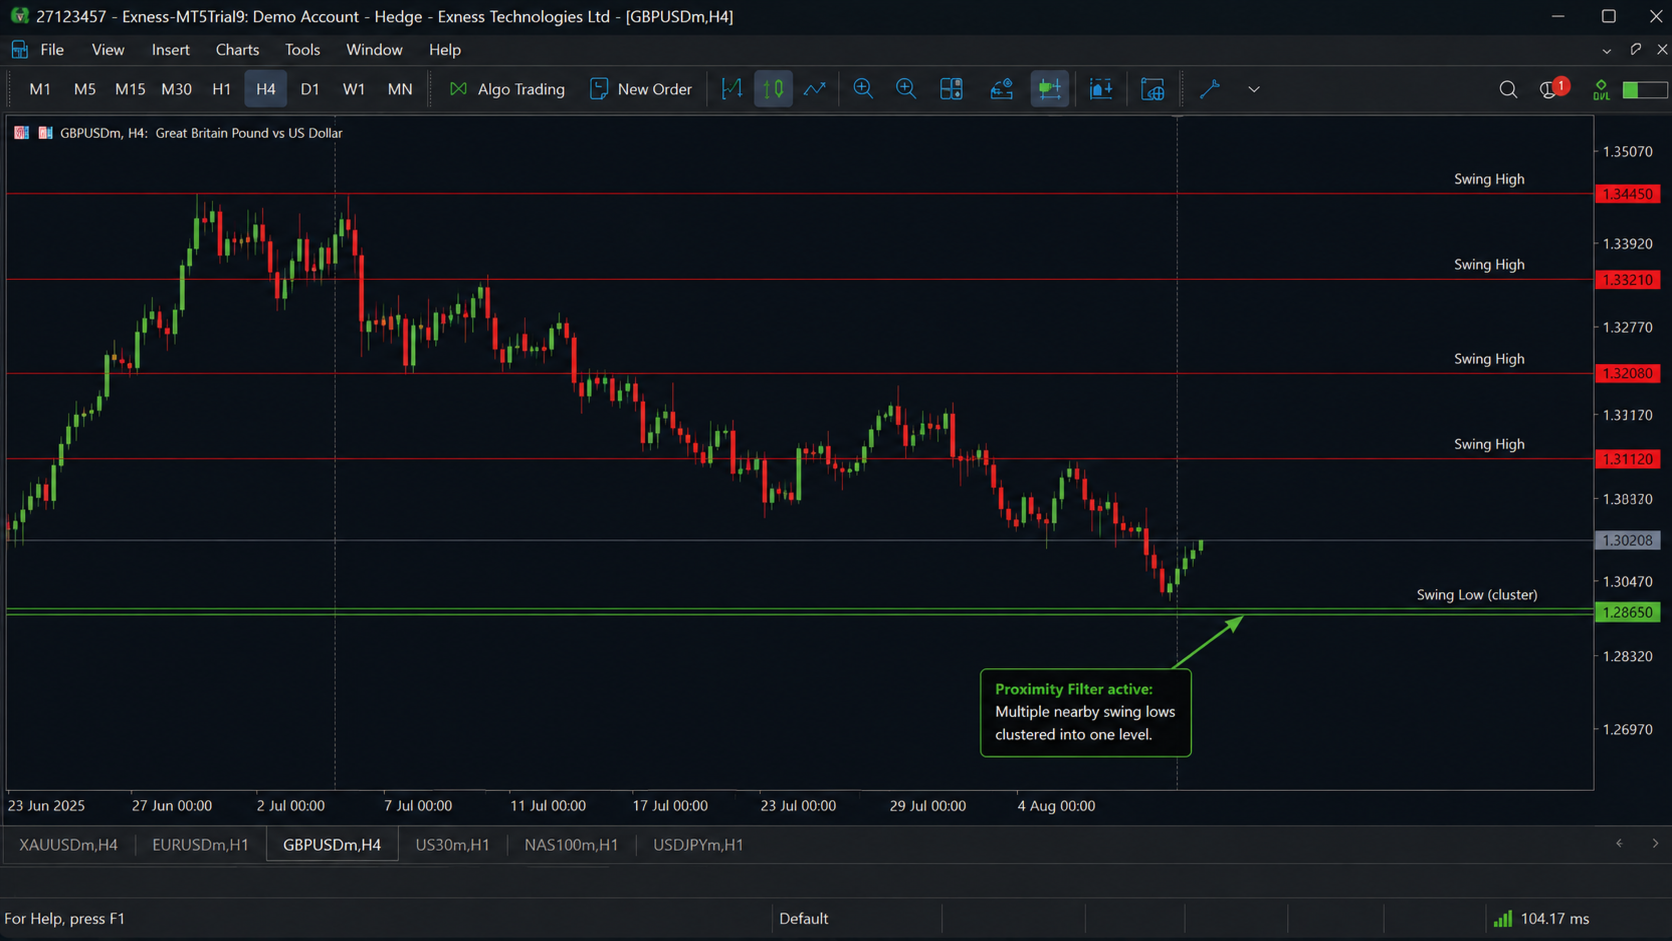Toggle Algo Trading on or off
Screen dimensions: 1672x941
click(507, 89)
